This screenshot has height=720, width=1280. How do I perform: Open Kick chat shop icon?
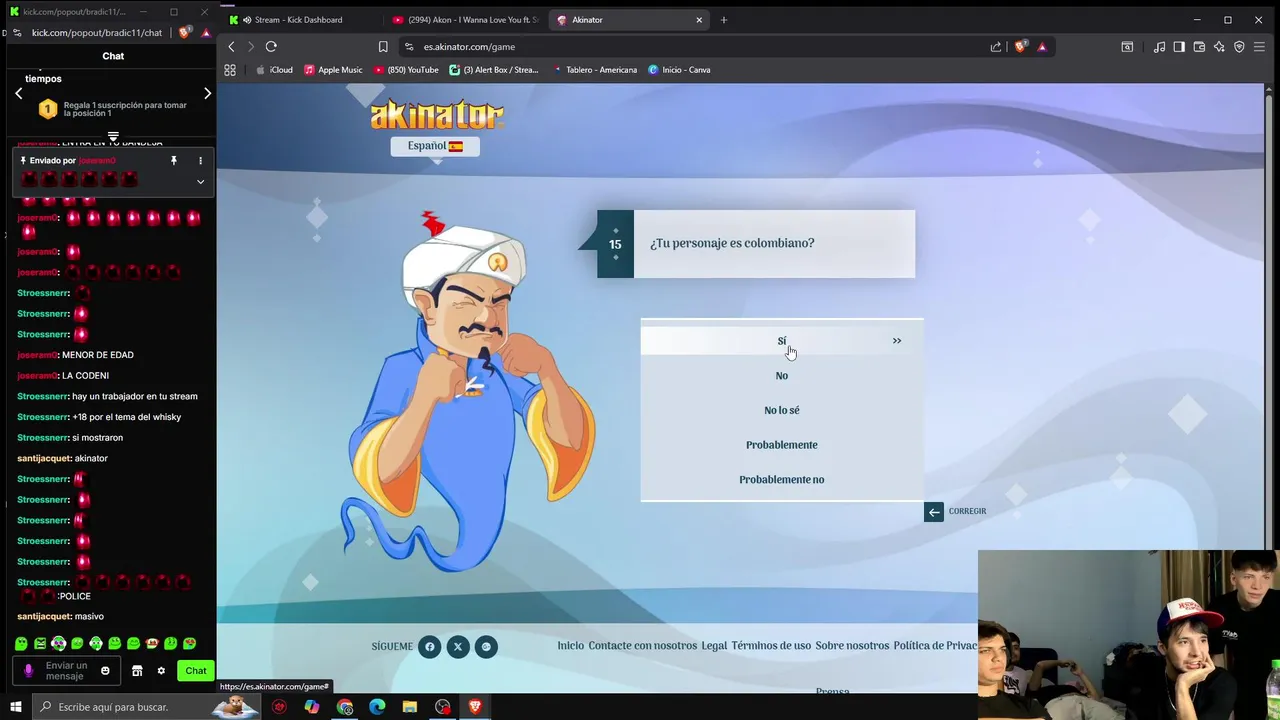click(x=137, y=671)
